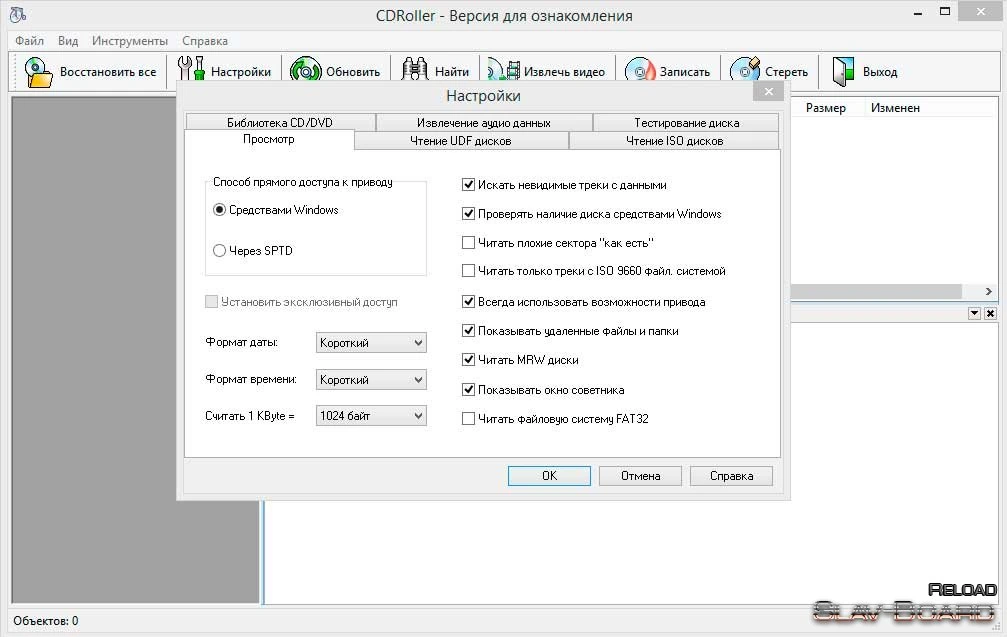Click the Стереть erase disc icon
The width and height of the screenshot is (1007, 637).
pyautogui.click(x=745, y=69)
